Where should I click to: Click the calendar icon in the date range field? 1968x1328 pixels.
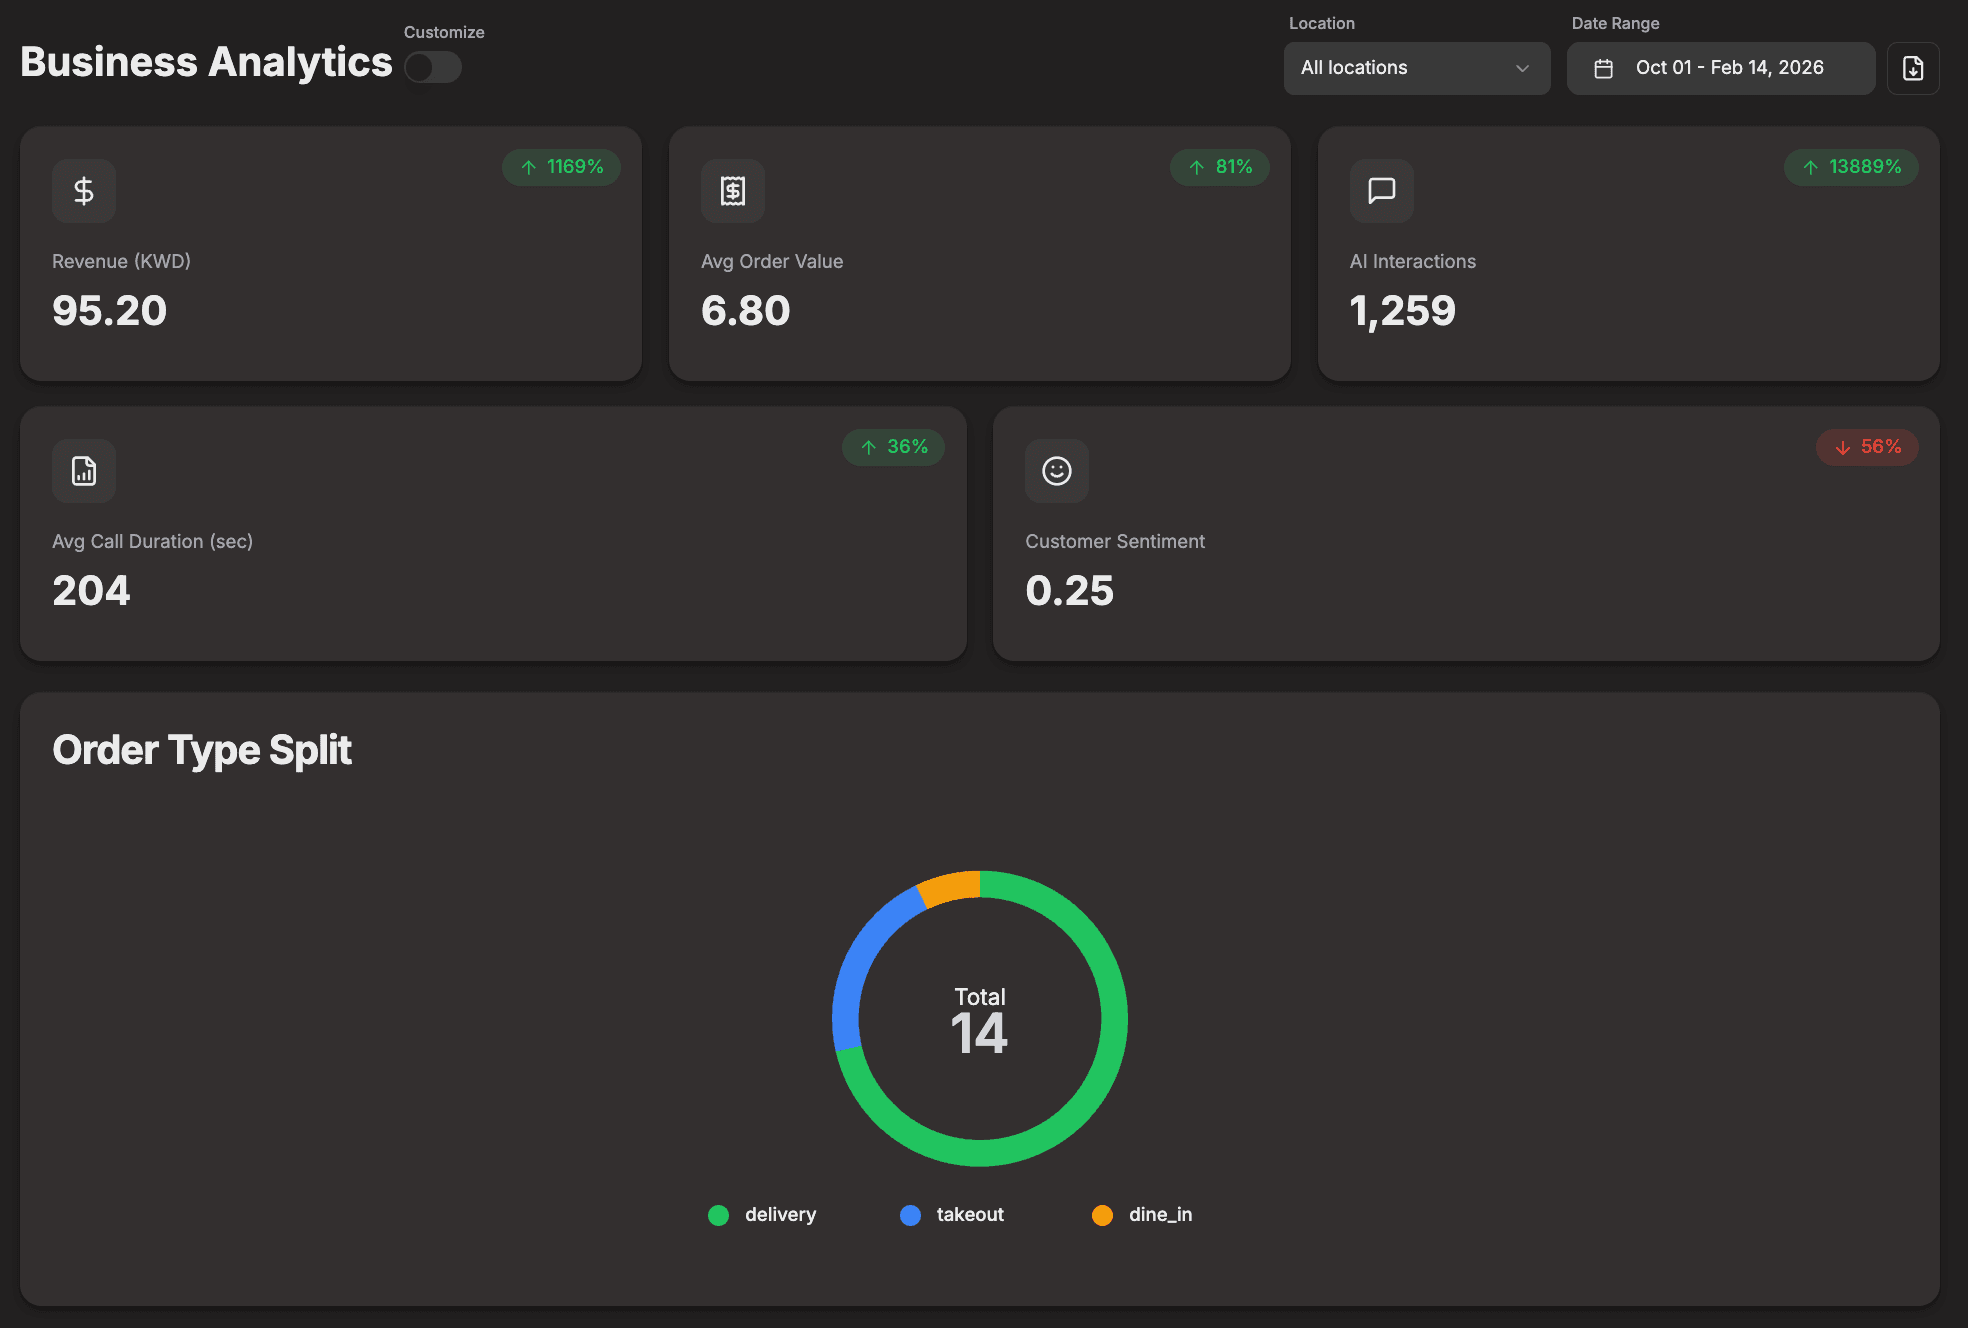(x=1604, y=68)
